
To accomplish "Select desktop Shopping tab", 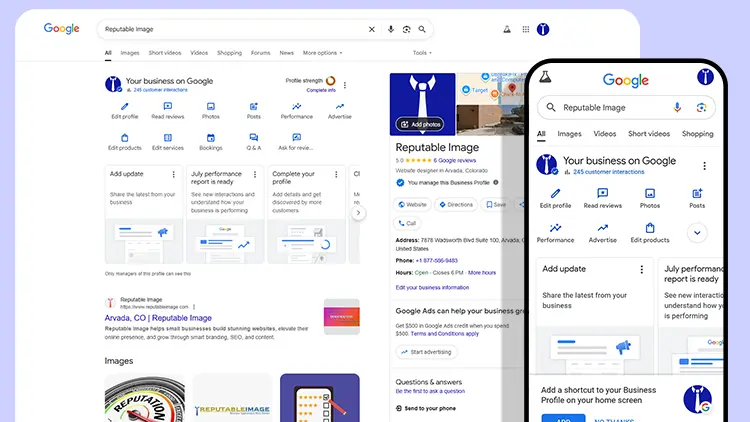I will [230, 53].
